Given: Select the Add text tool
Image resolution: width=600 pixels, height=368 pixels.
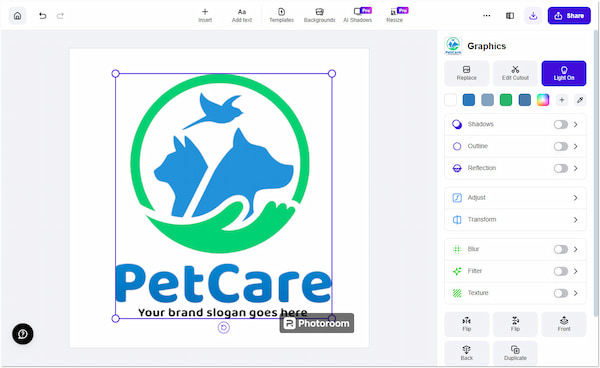Looking at the screenshot, I should click(242, 15).
